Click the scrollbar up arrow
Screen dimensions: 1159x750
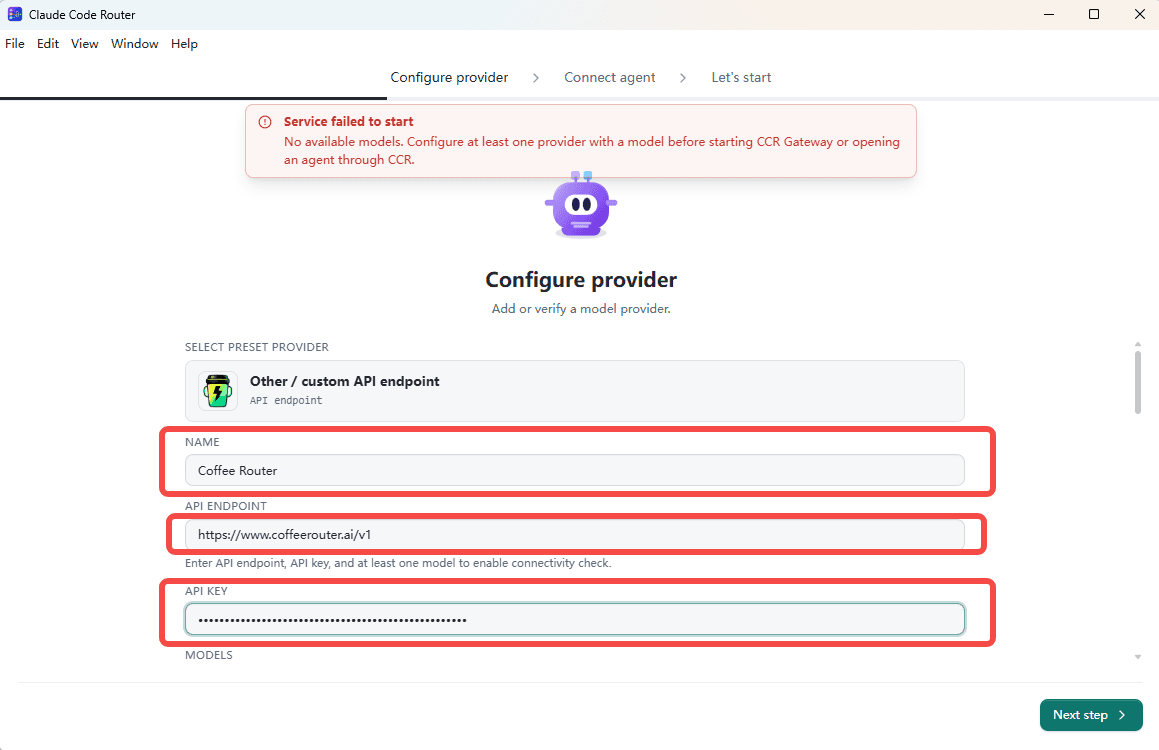pos(1138,344)
